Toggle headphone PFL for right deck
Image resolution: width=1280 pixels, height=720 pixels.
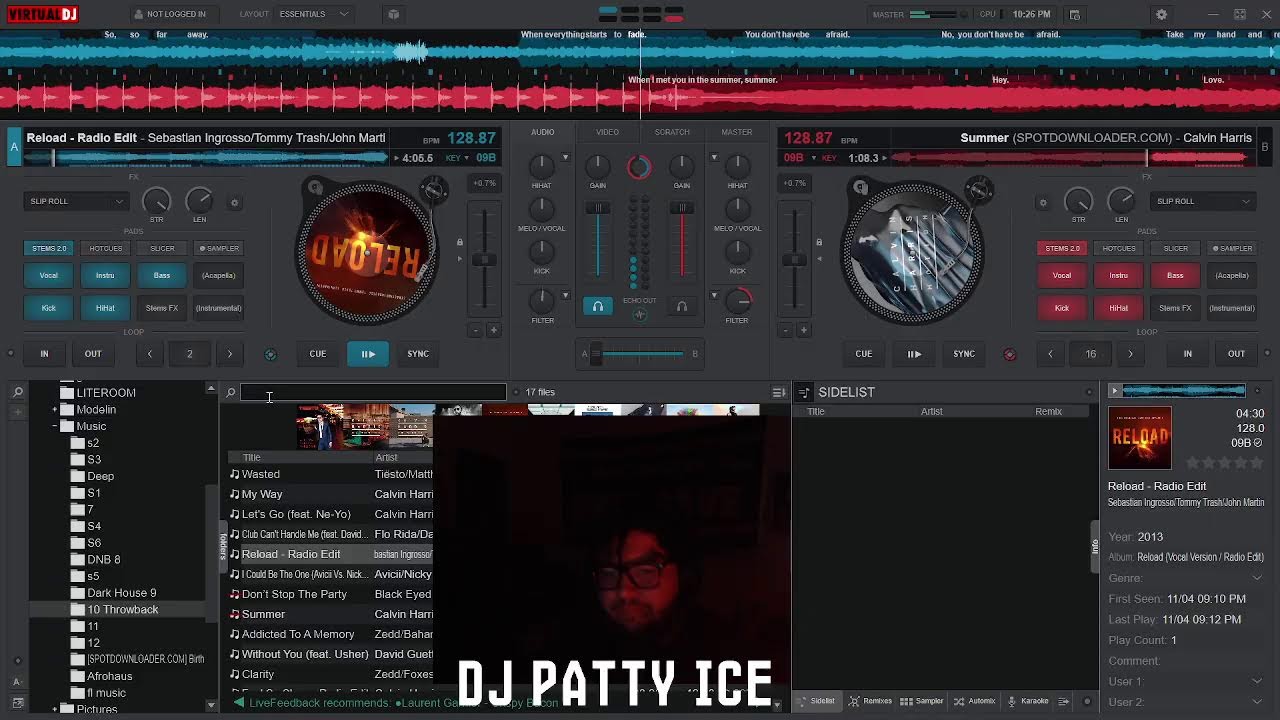click(682, 307)
